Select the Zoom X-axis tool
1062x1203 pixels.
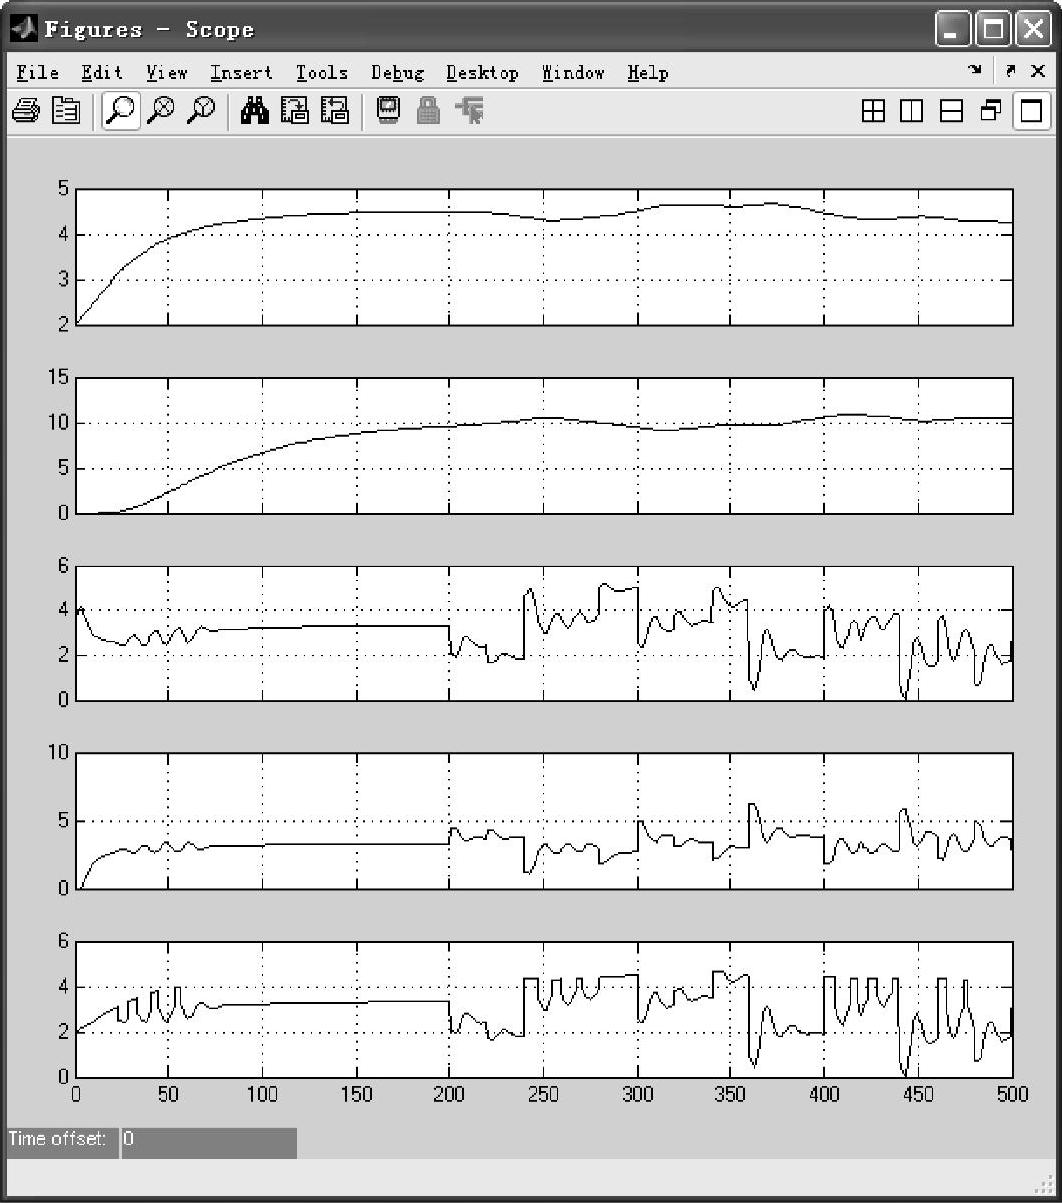(161, 111)
